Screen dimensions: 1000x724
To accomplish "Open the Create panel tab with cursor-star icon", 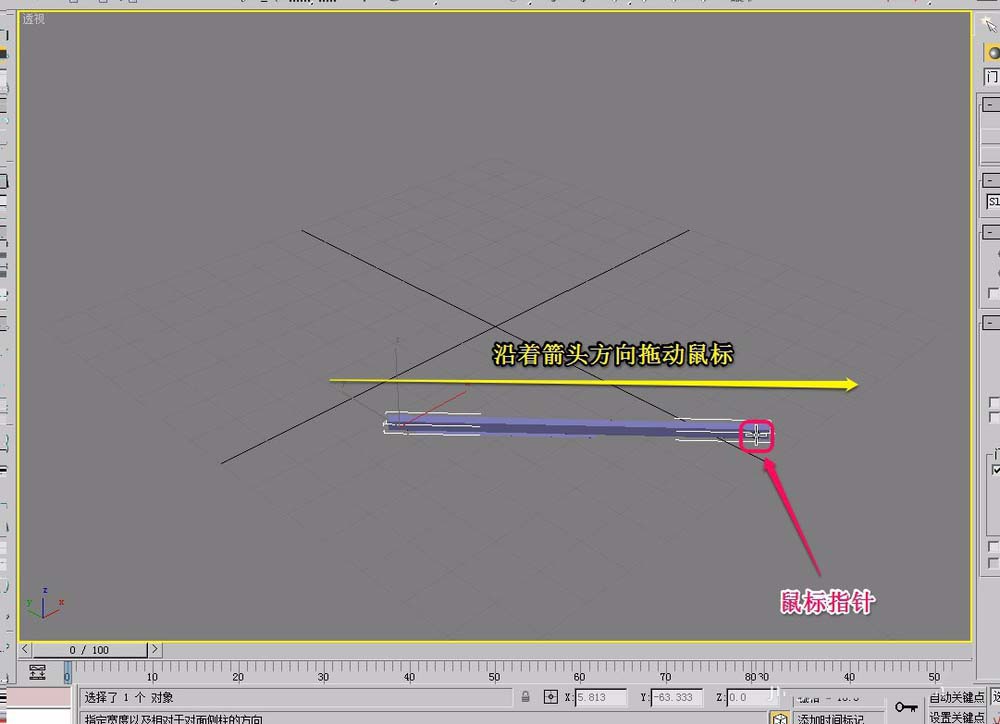I will tap(989, 25).
